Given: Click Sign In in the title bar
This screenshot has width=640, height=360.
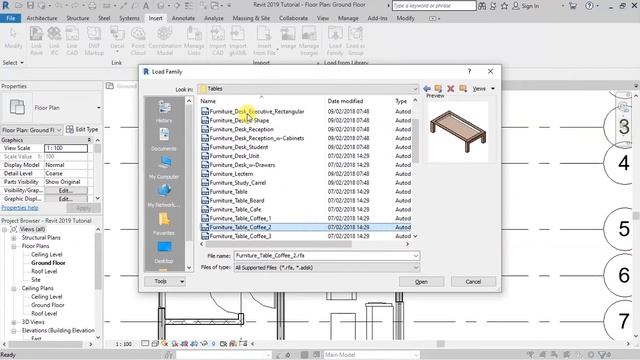Looking at the screenshot, I should coord(526,6).
